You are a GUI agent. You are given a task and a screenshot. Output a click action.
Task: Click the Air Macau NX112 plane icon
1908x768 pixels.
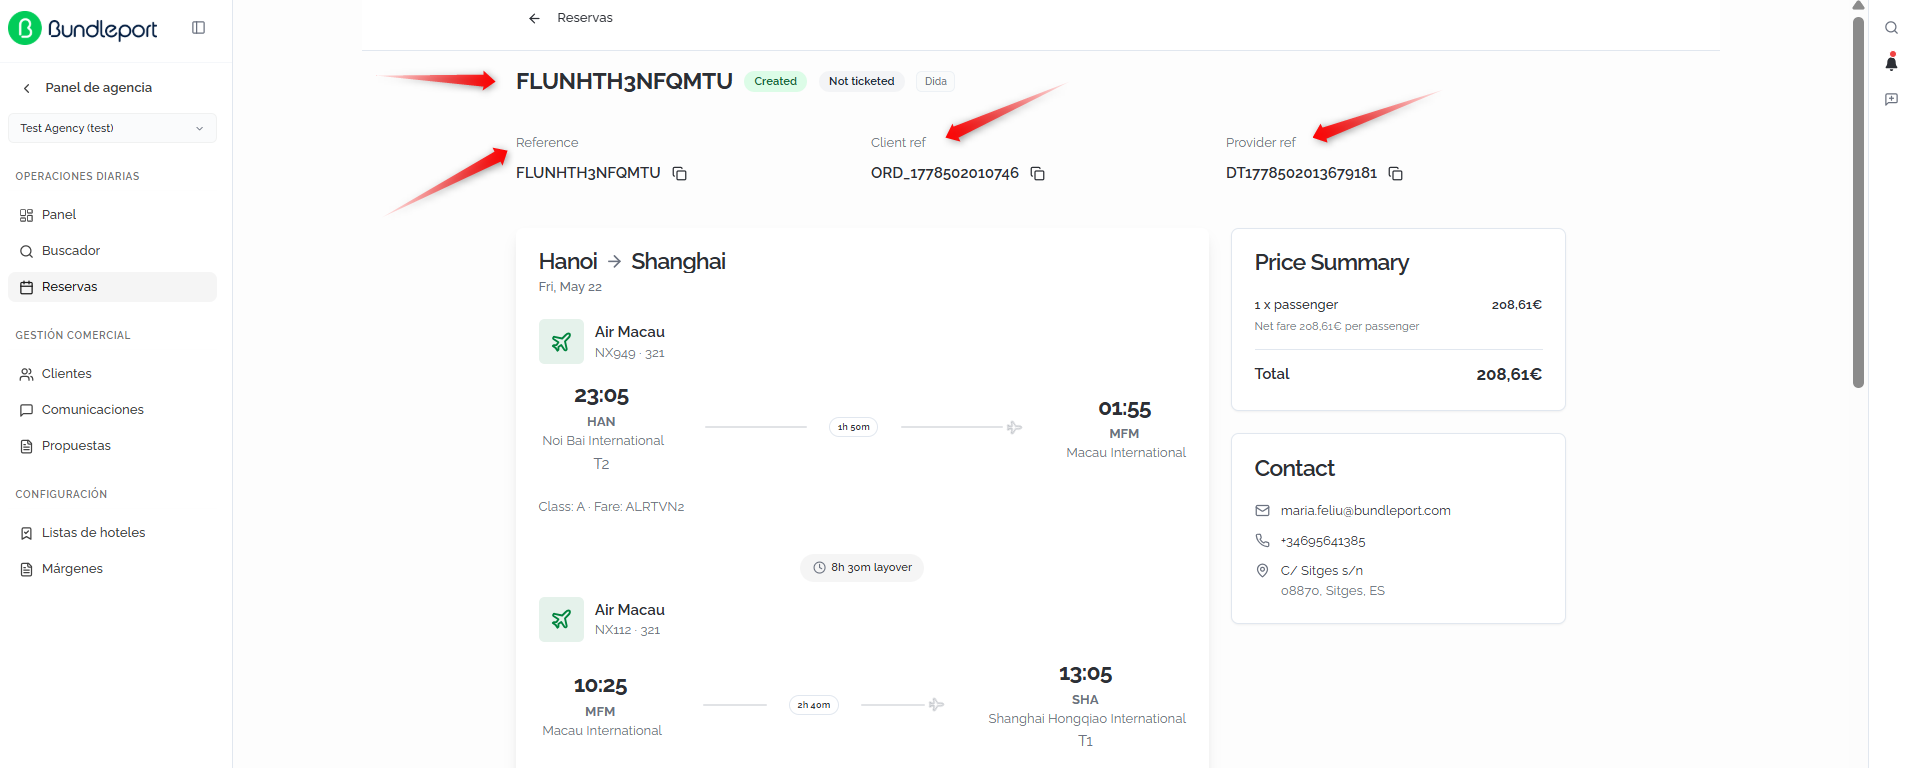[561, 619]
